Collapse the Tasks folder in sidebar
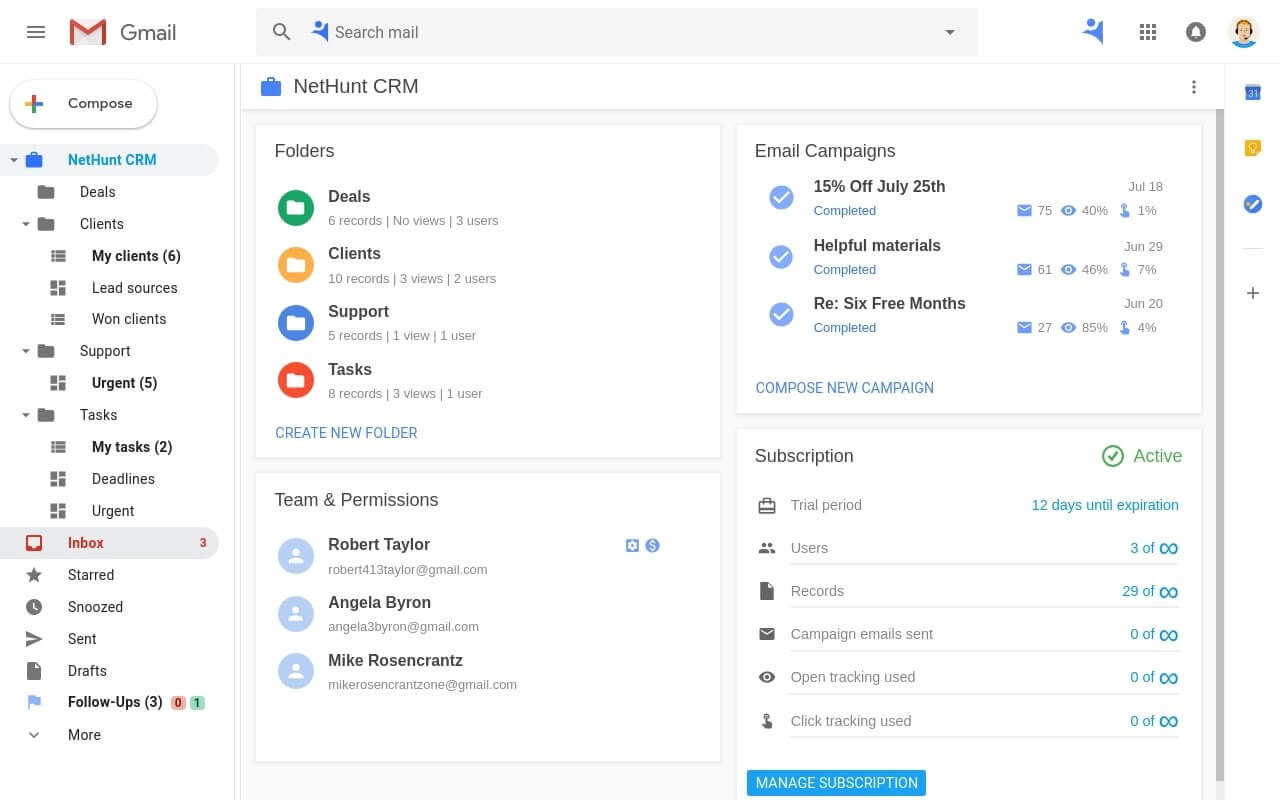This screenshot has width=1280, height=800. point(26,415)
